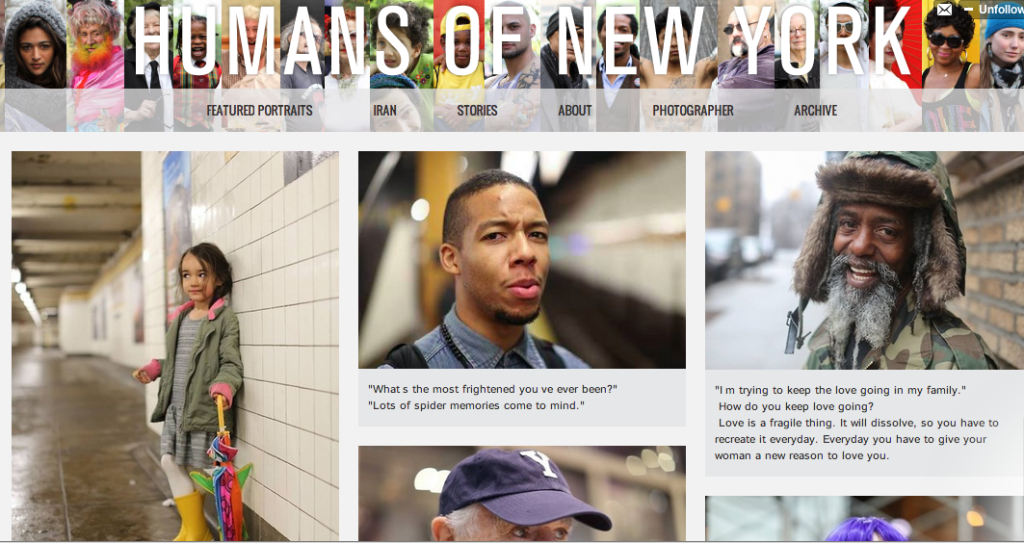The height and width of the screenshot is (543, 1024).
Task: Click the envelope message icon
Action: point(944,9)
